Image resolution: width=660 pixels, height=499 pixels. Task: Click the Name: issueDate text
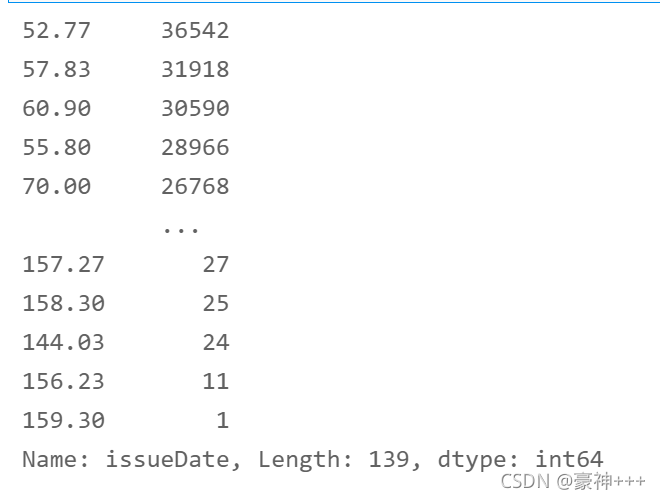tap(131, 459)
